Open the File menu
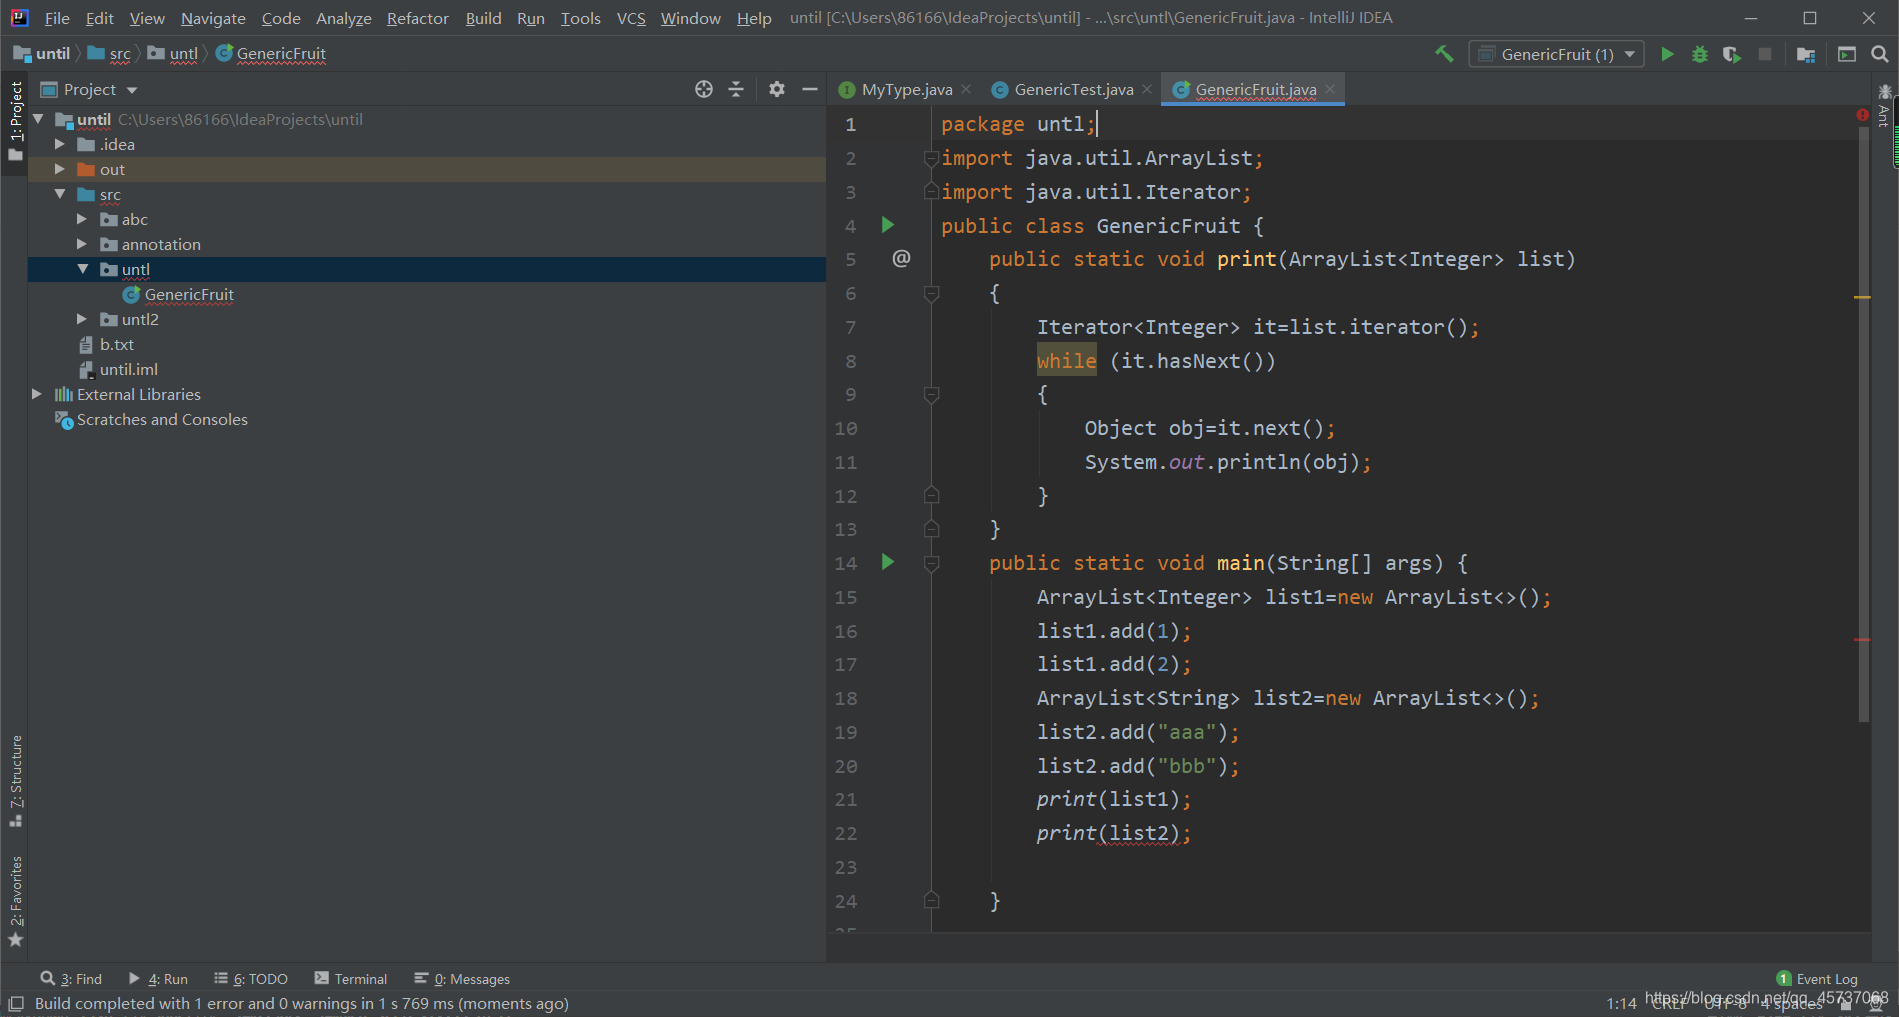Screen dimensions: 1899x1017 pyautogui.click(x=57, y=18)
